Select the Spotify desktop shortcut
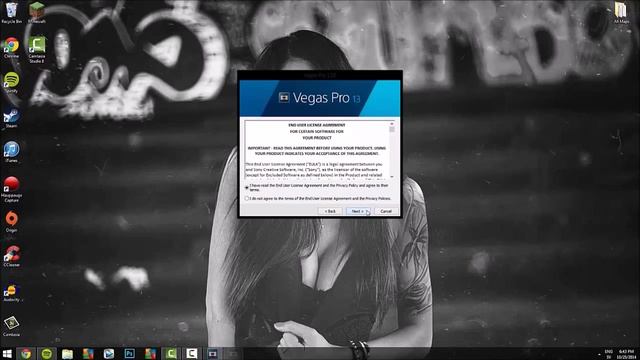This screenshot has height=360, width=640. pyautogui.click(x=11, y=83)
